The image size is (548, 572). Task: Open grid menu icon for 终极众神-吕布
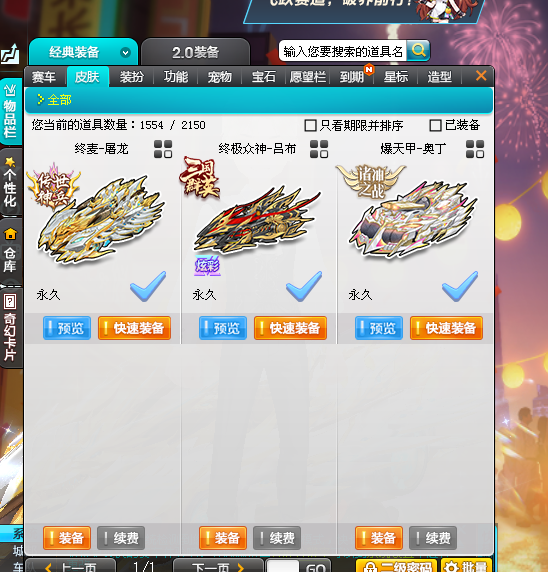319,149
